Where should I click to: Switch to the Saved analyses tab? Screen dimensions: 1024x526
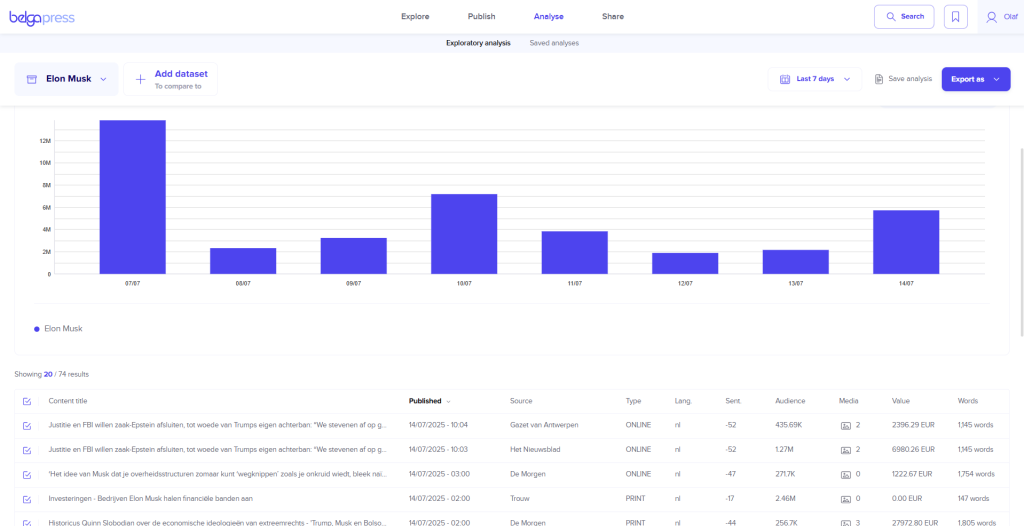[554, 43]
